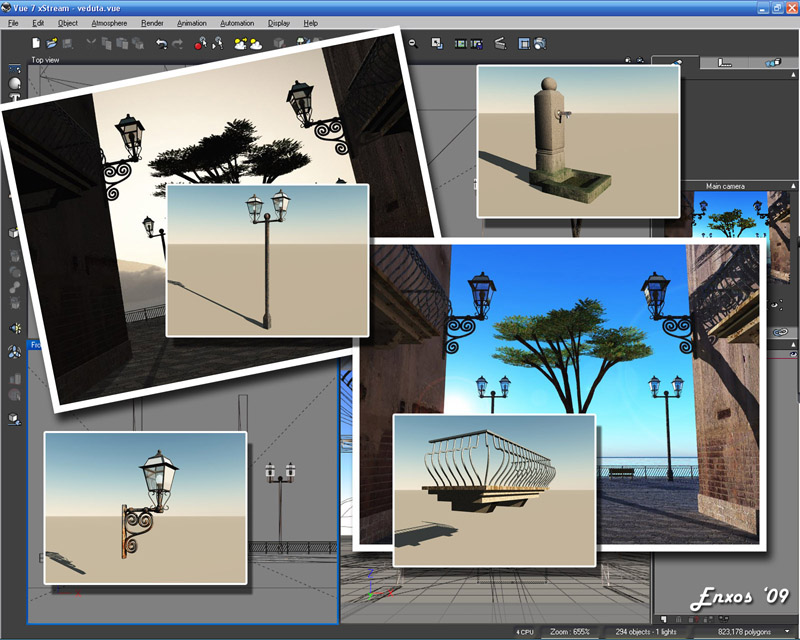This screenshot has width=800, height=640.
Task: Open a scene file with folder icon
Action: pos(52,43)
